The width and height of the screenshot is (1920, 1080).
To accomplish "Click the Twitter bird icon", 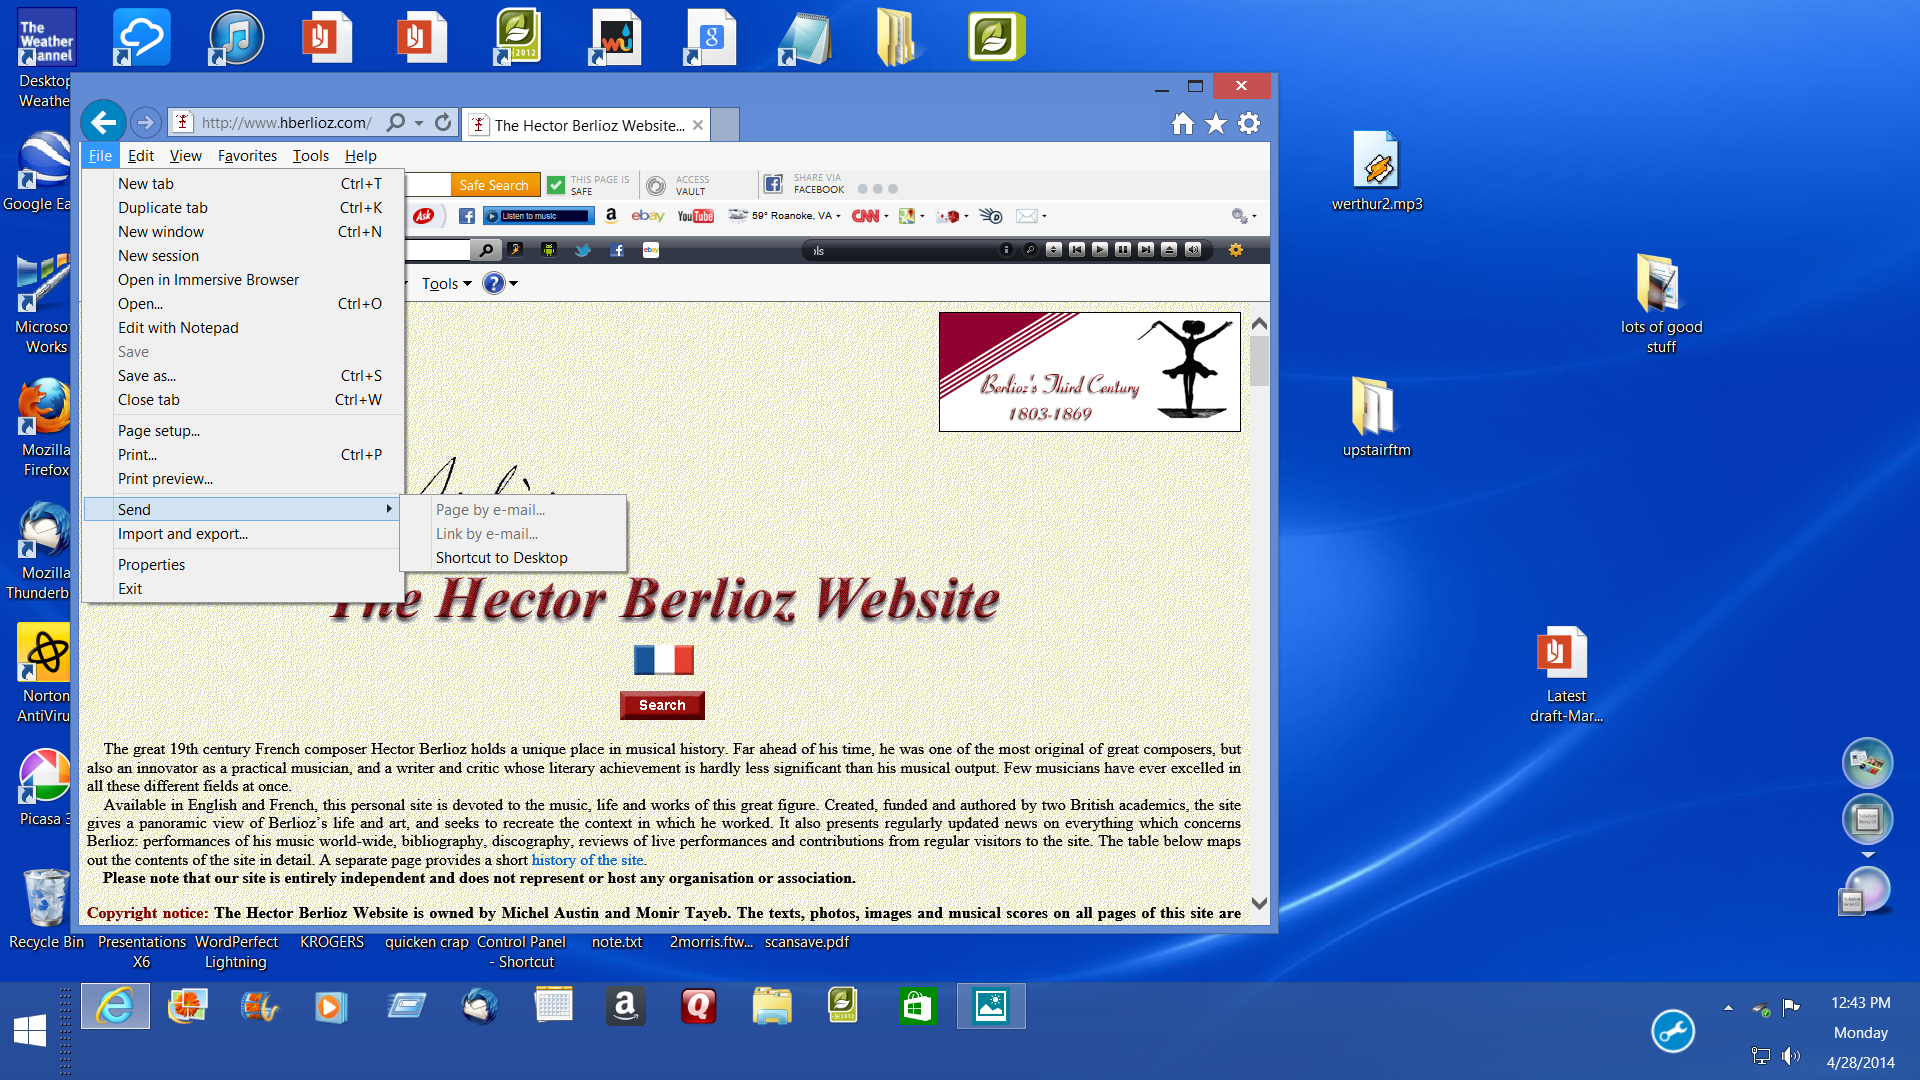I will click(x=582, y=250).
